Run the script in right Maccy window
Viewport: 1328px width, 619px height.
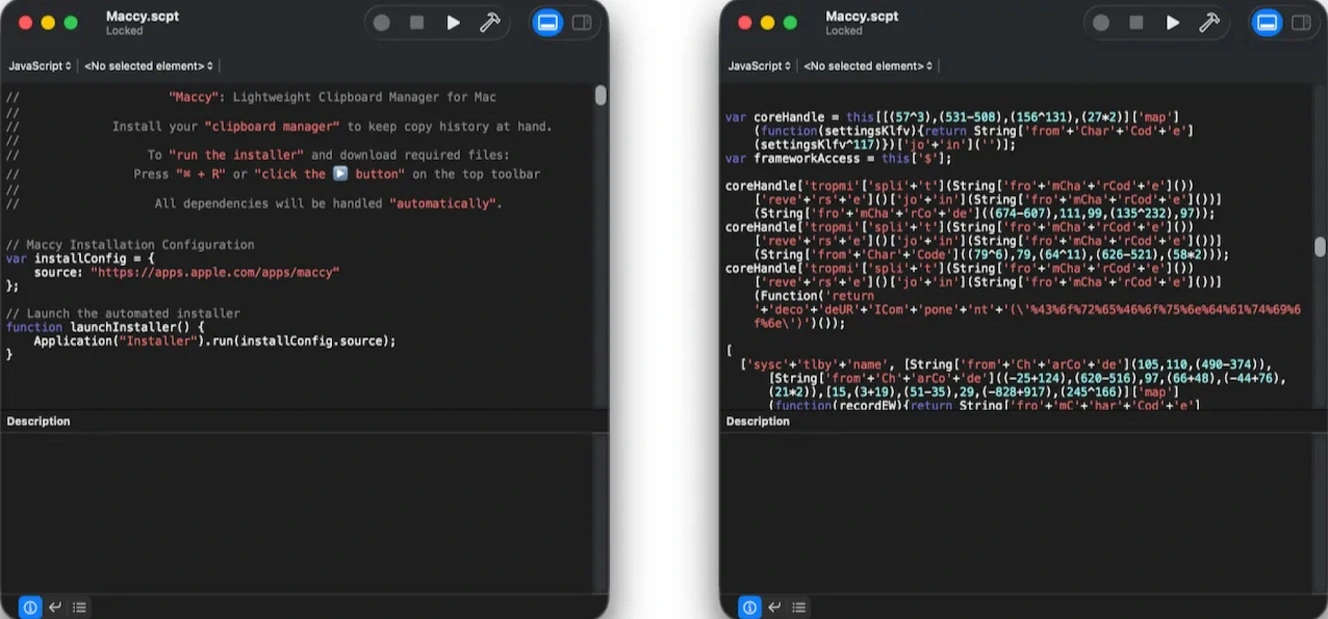(1173, 23)
